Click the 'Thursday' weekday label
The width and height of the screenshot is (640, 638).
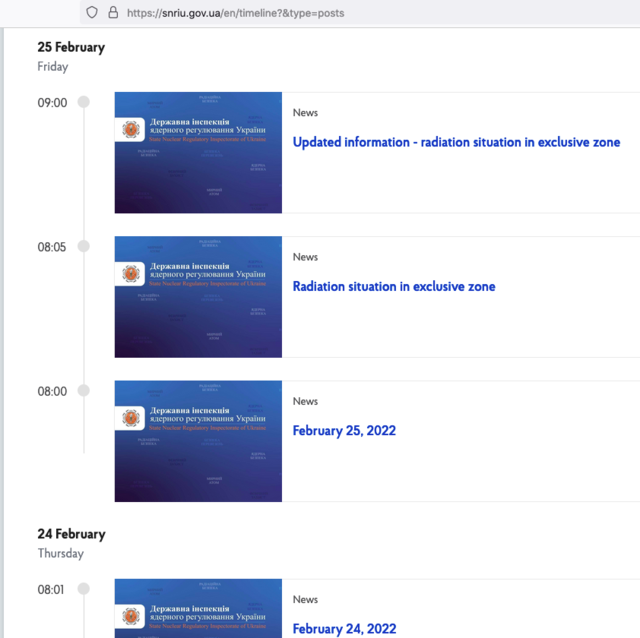point(60,554)
